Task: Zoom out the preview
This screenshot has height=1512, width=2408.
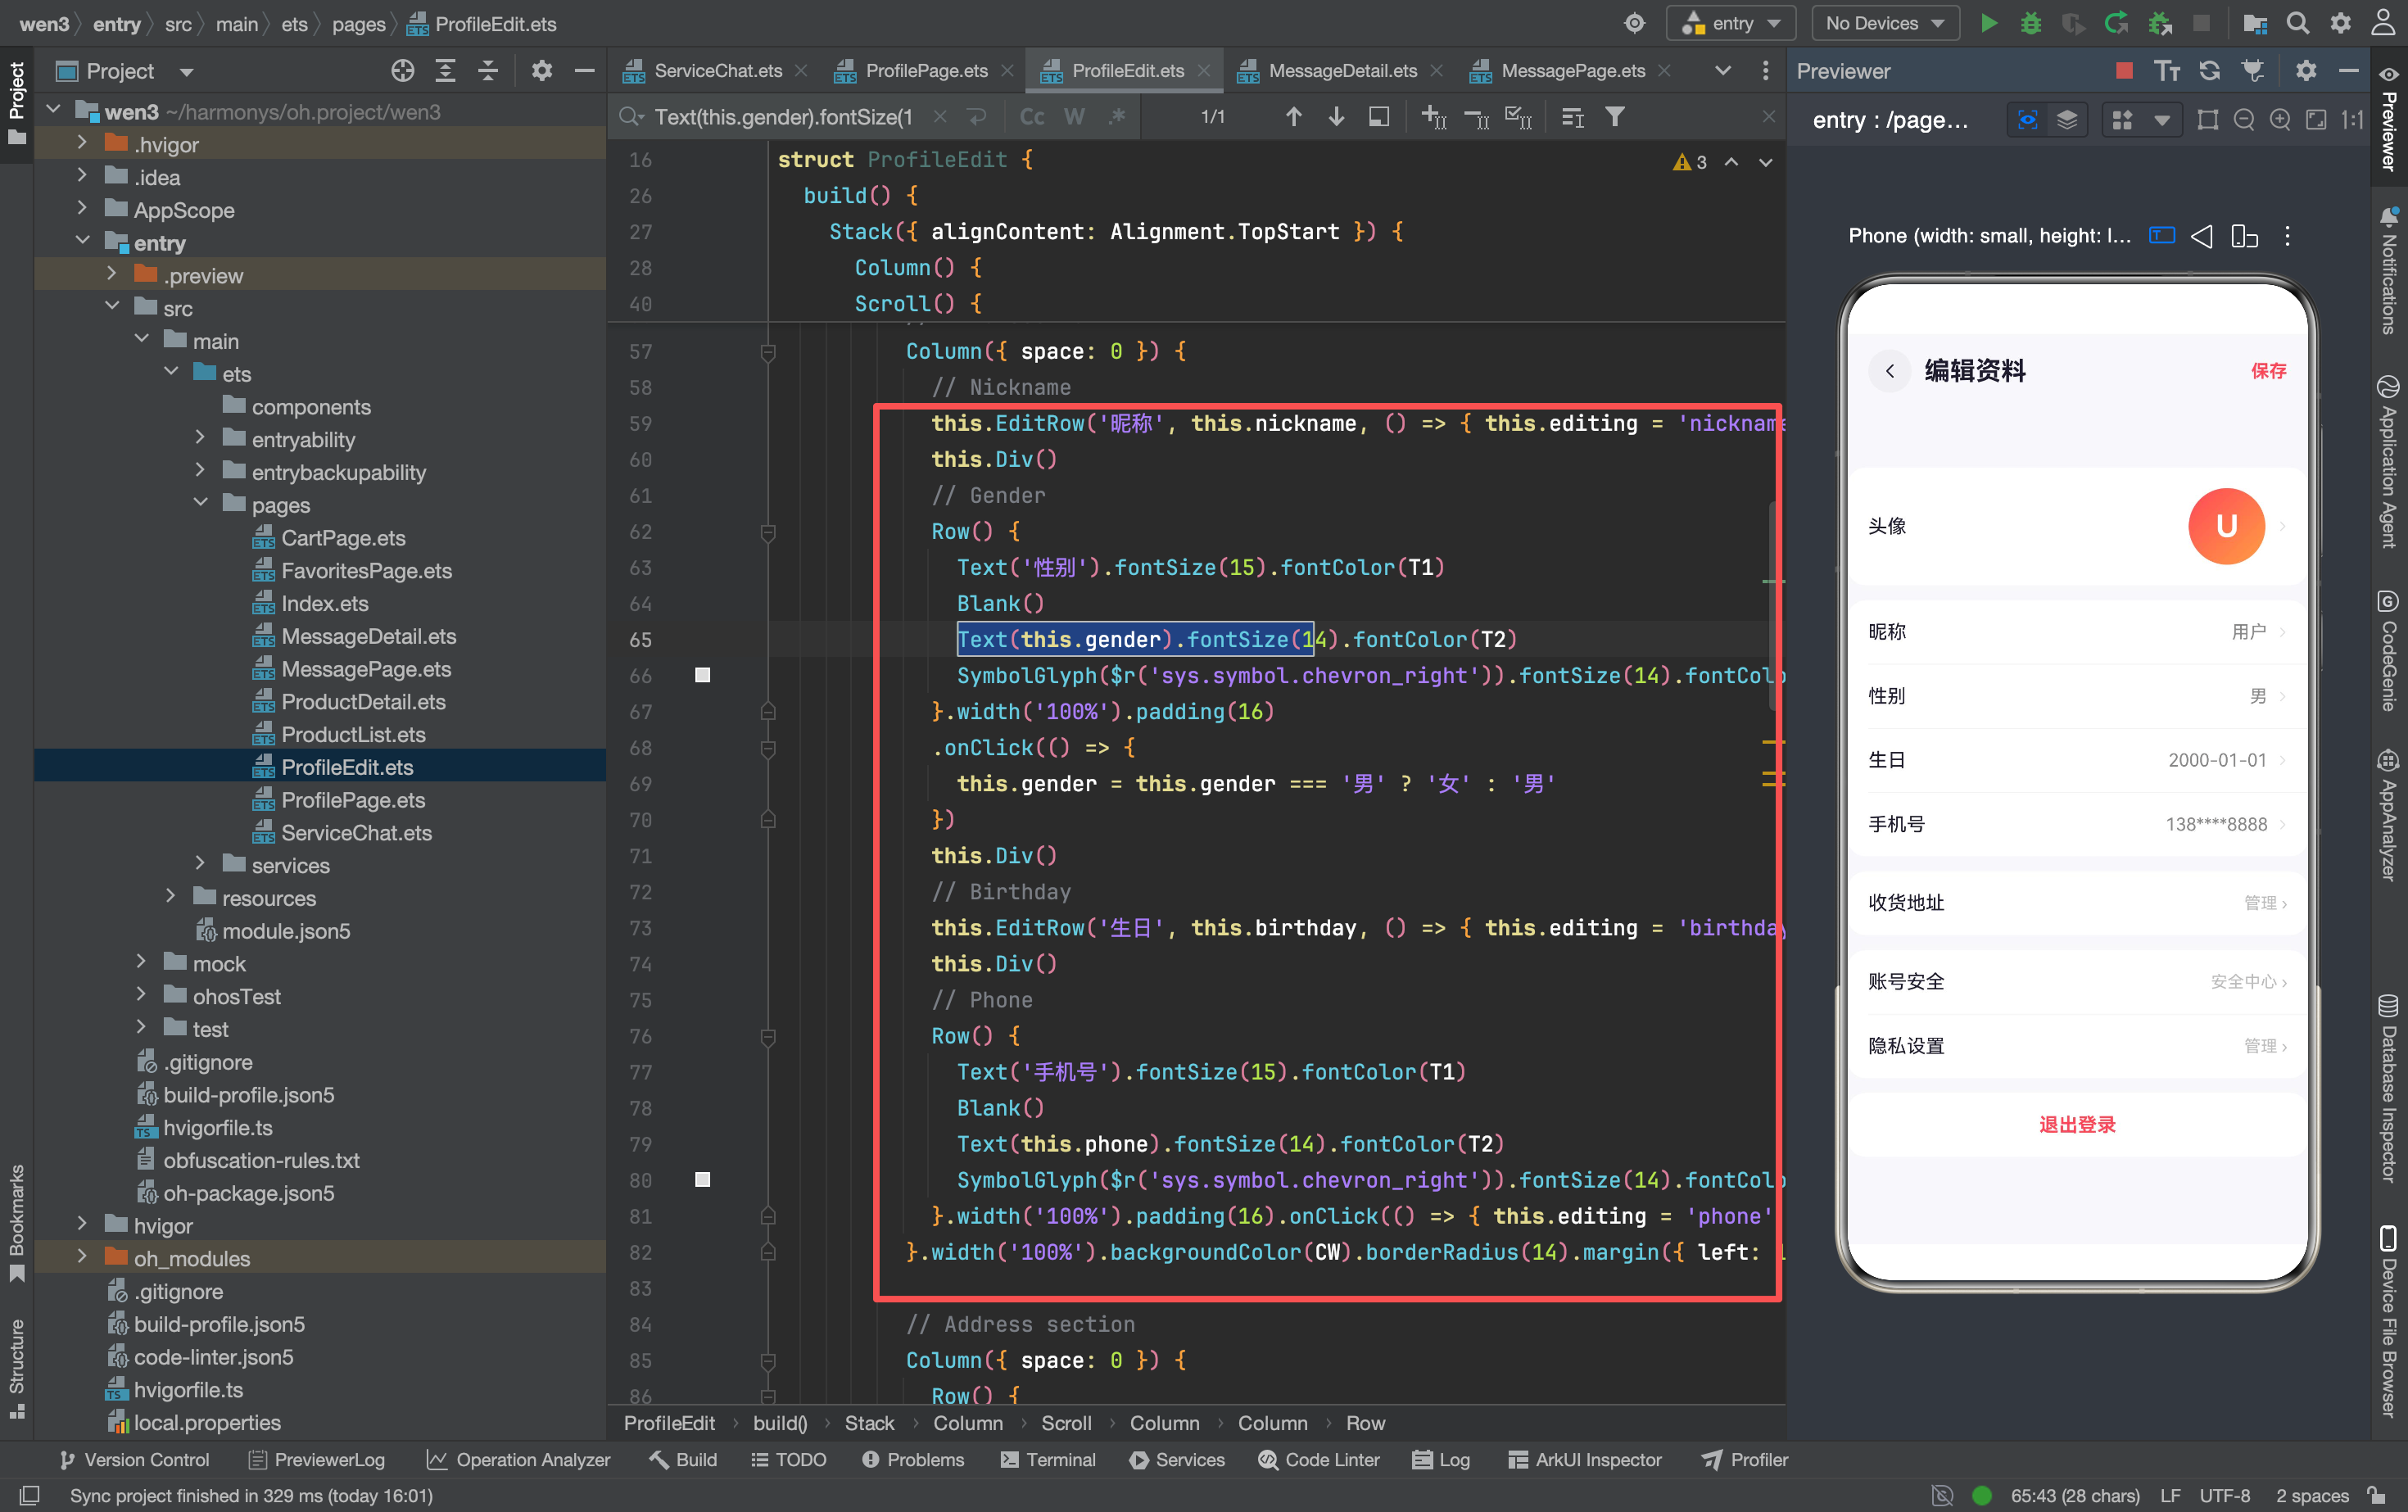Action: tap(2243, 120)
